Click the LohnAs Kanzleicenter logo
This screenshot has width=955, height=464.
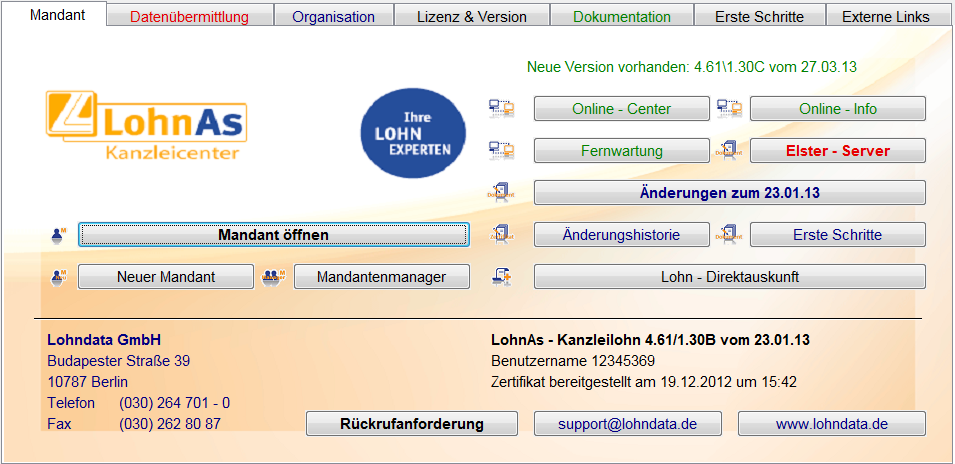146,125
